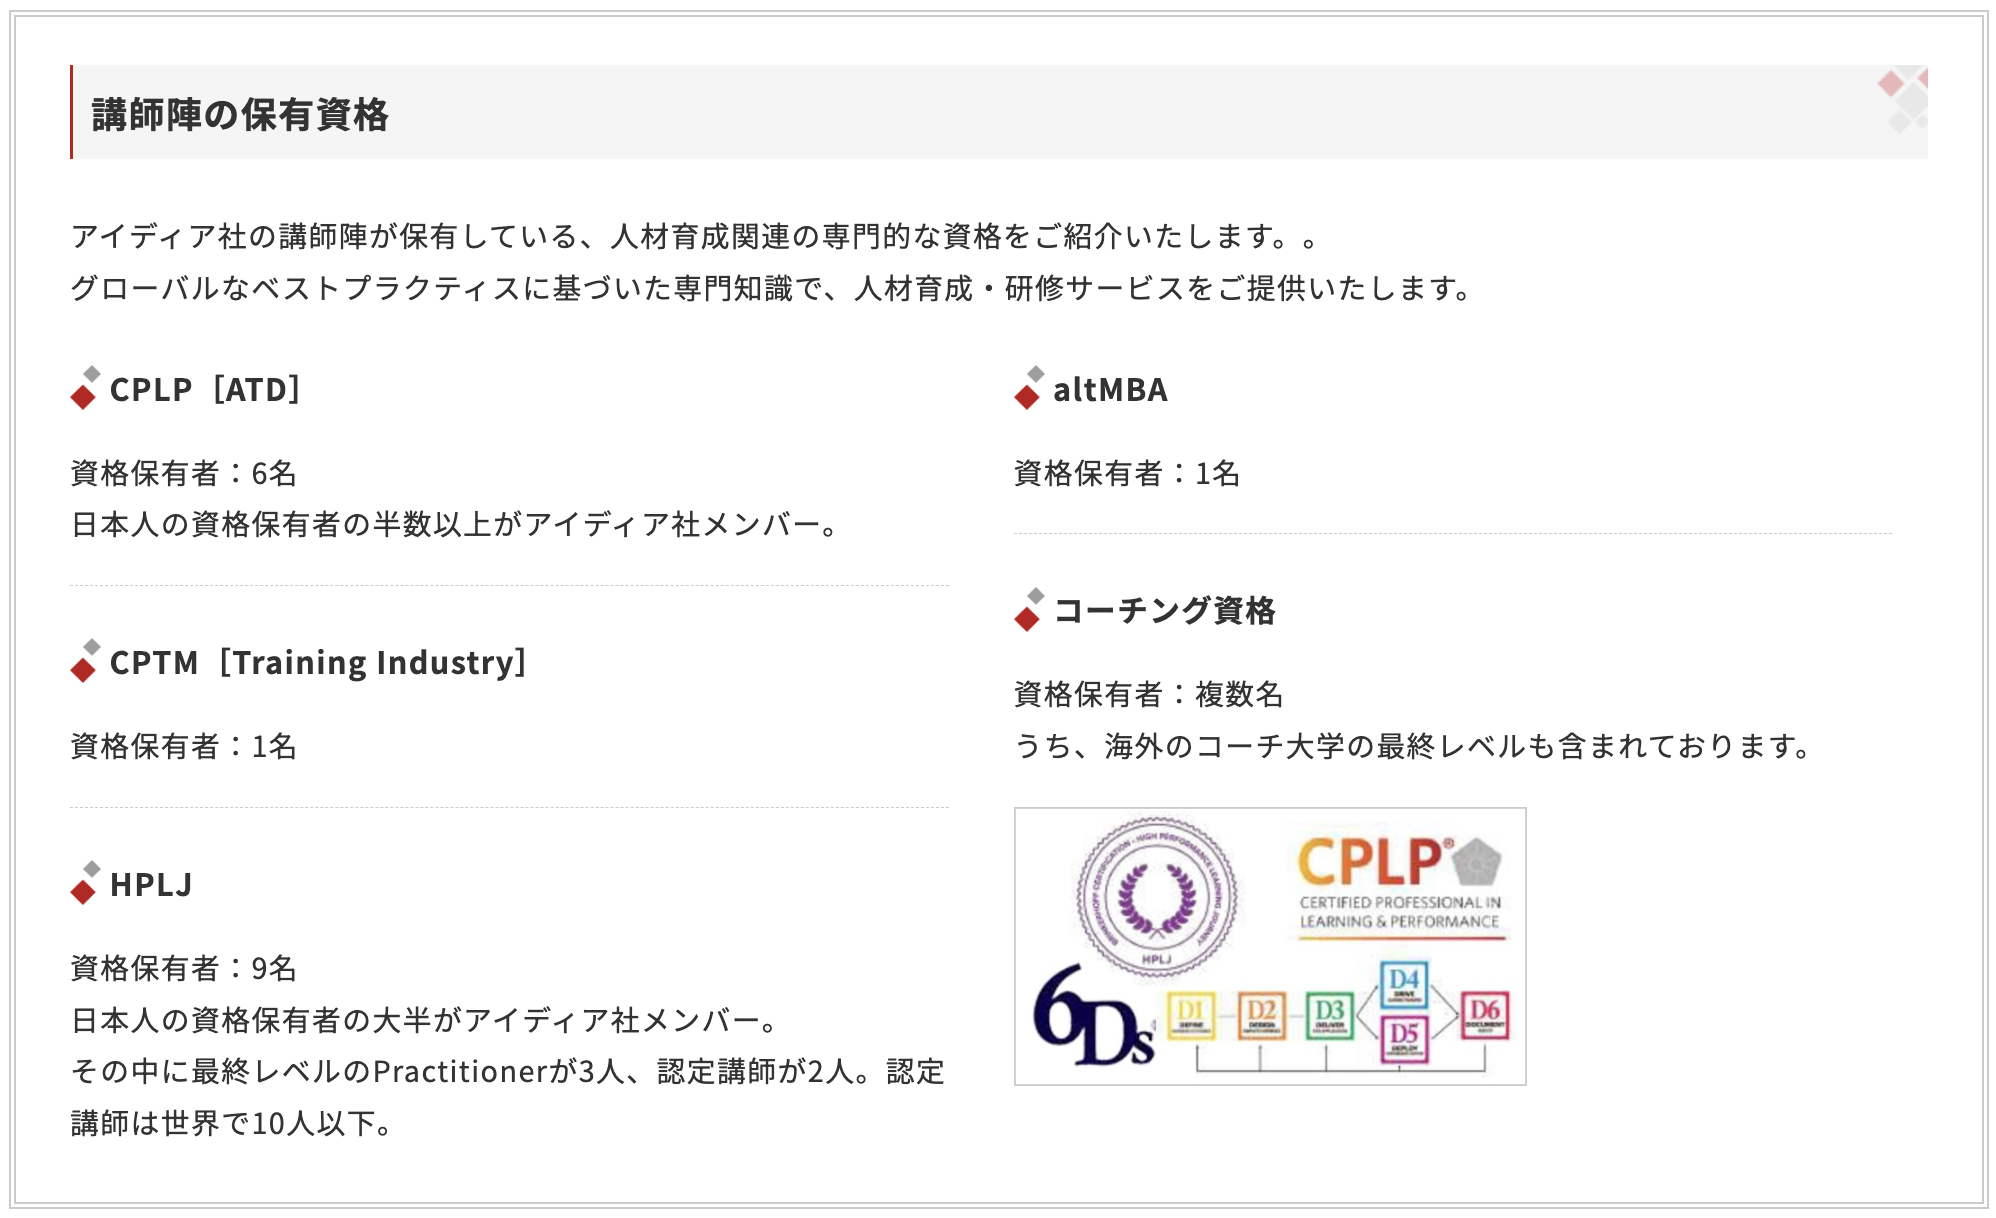Click the diamond bullet next to コーチング資格
Viewport: 1996px width, 1218px height.
(x=1028, y=609)
